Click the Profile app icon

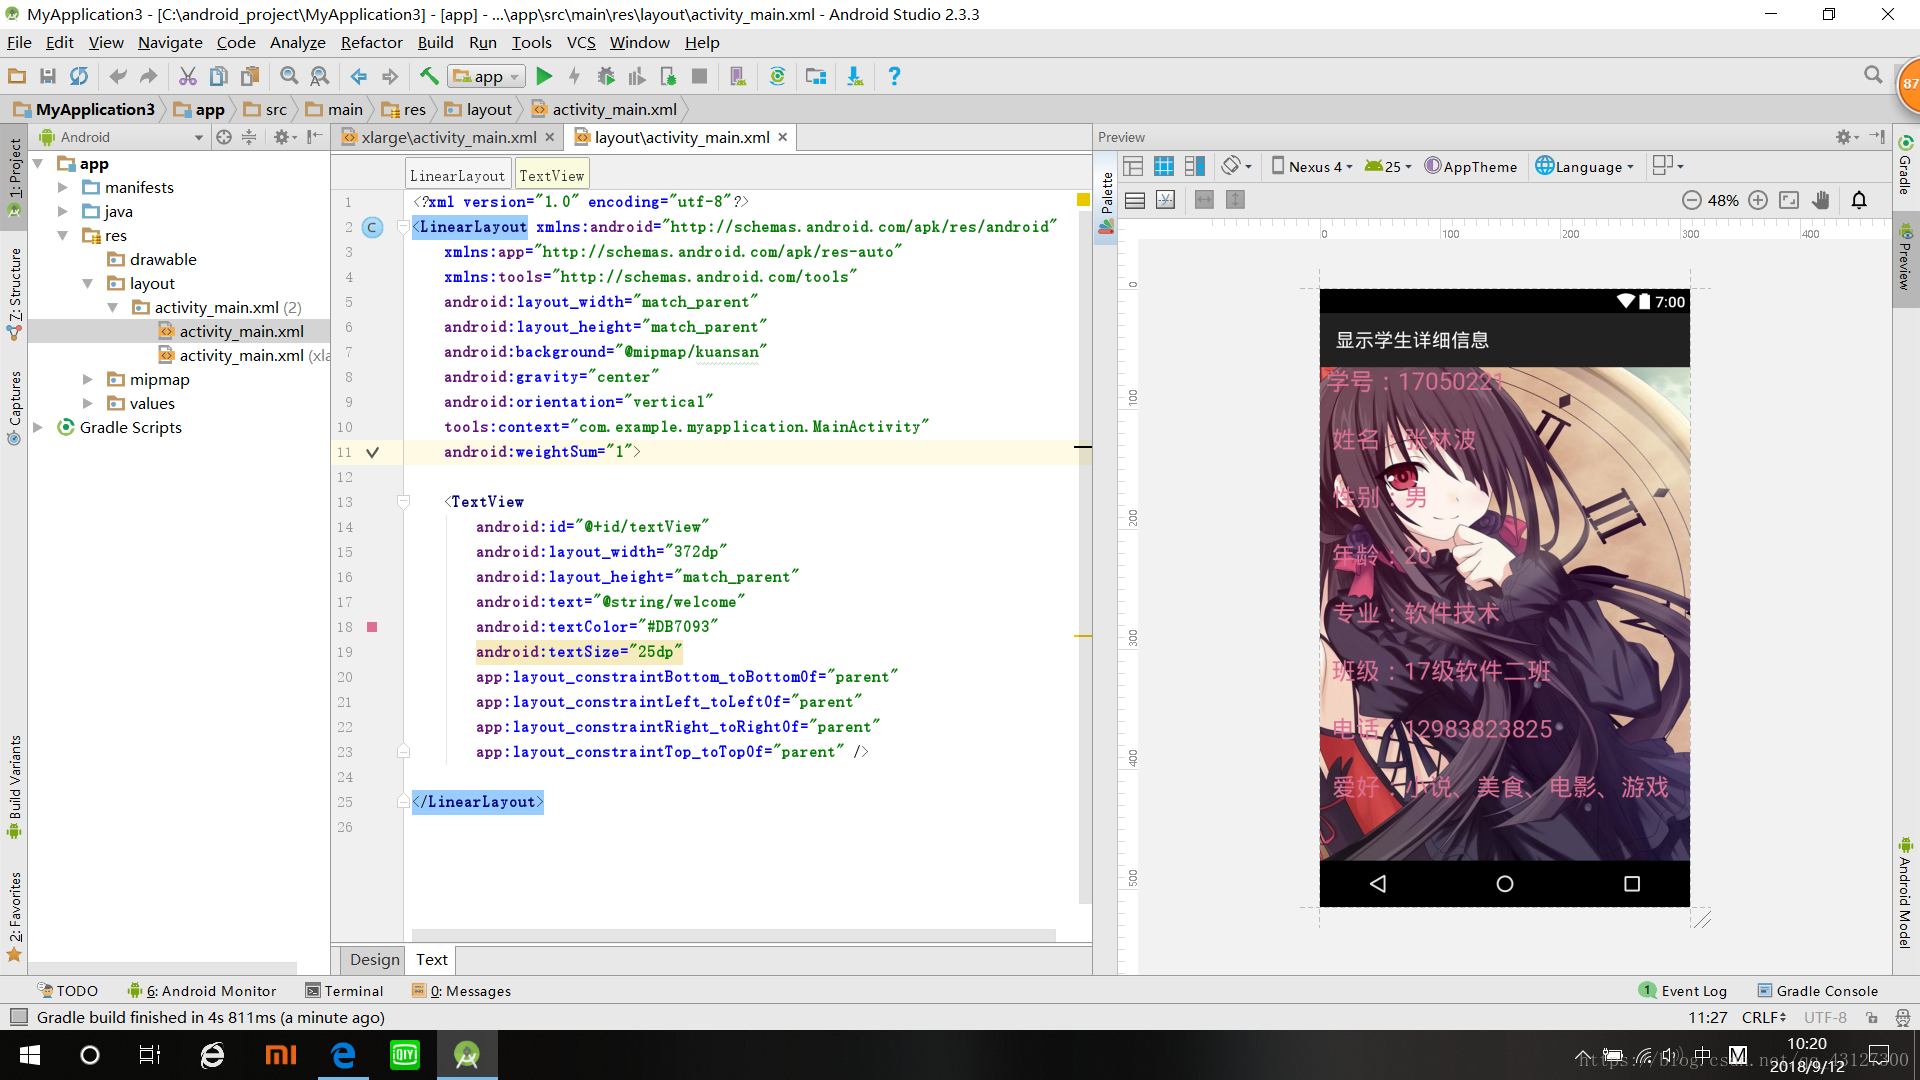[637, 76]
